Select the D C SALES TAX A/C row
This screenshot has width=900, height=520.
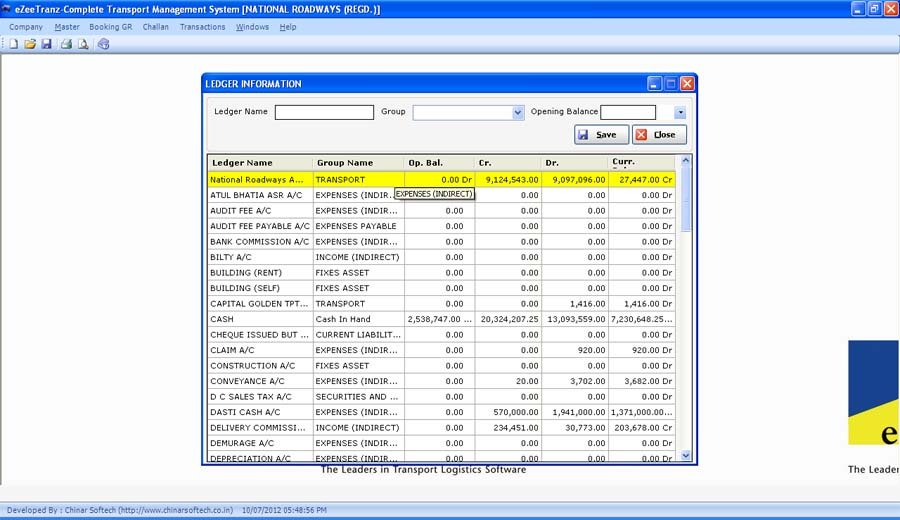(441, 397)
